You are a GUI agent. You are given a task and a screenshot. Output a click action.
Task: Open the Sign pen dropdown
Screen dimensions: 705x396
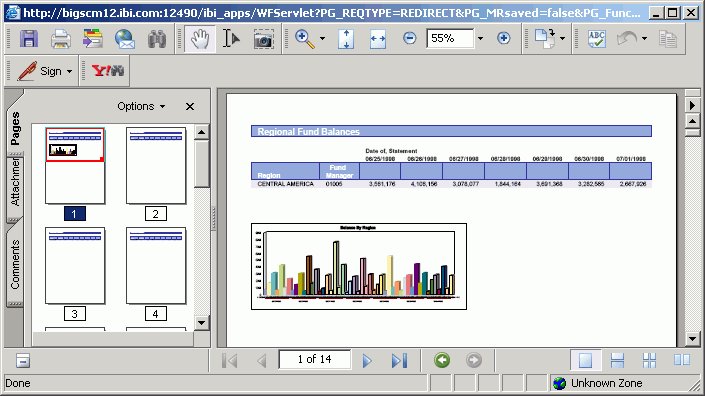tap(45, 71)
